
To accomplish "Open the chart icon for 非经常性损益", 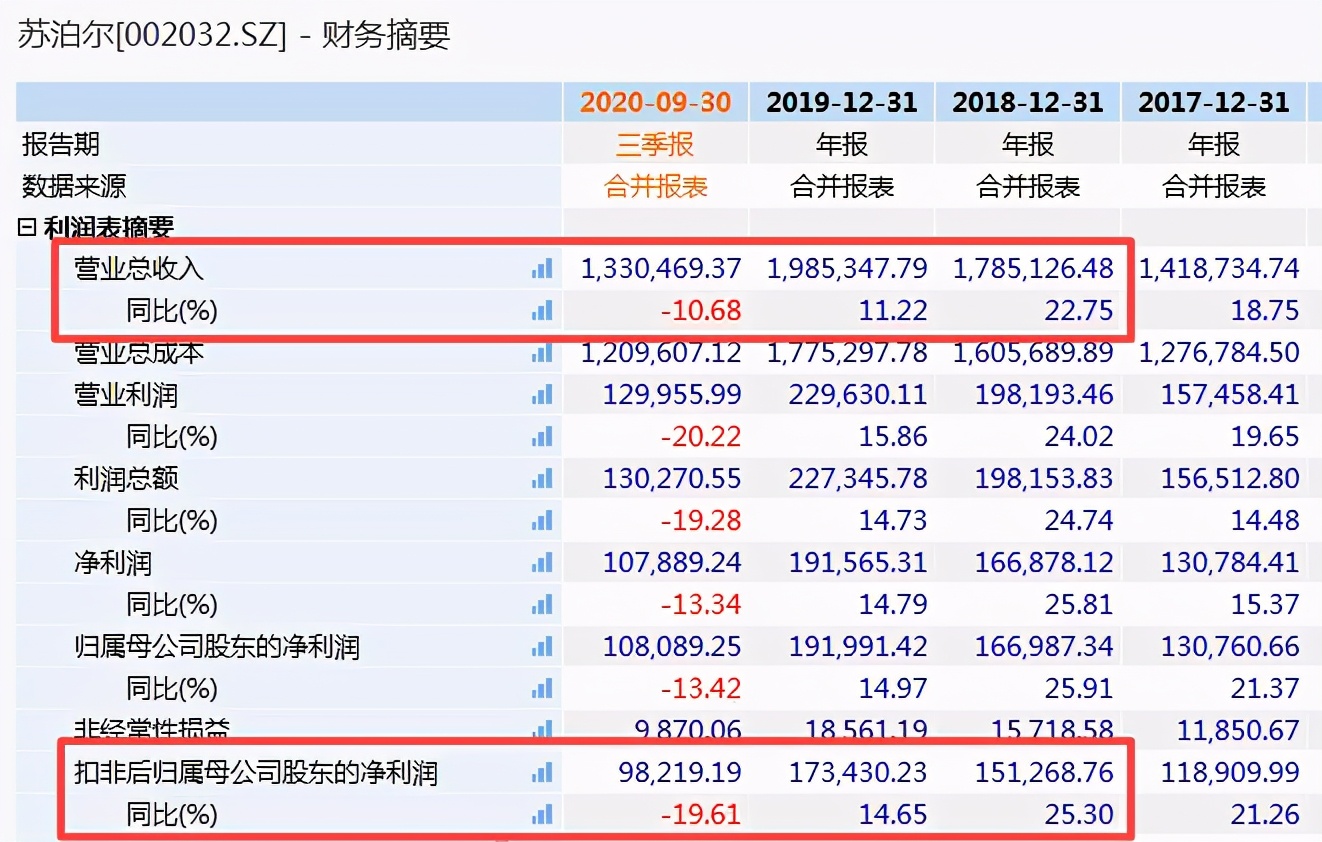I will [x=542, y=730].
